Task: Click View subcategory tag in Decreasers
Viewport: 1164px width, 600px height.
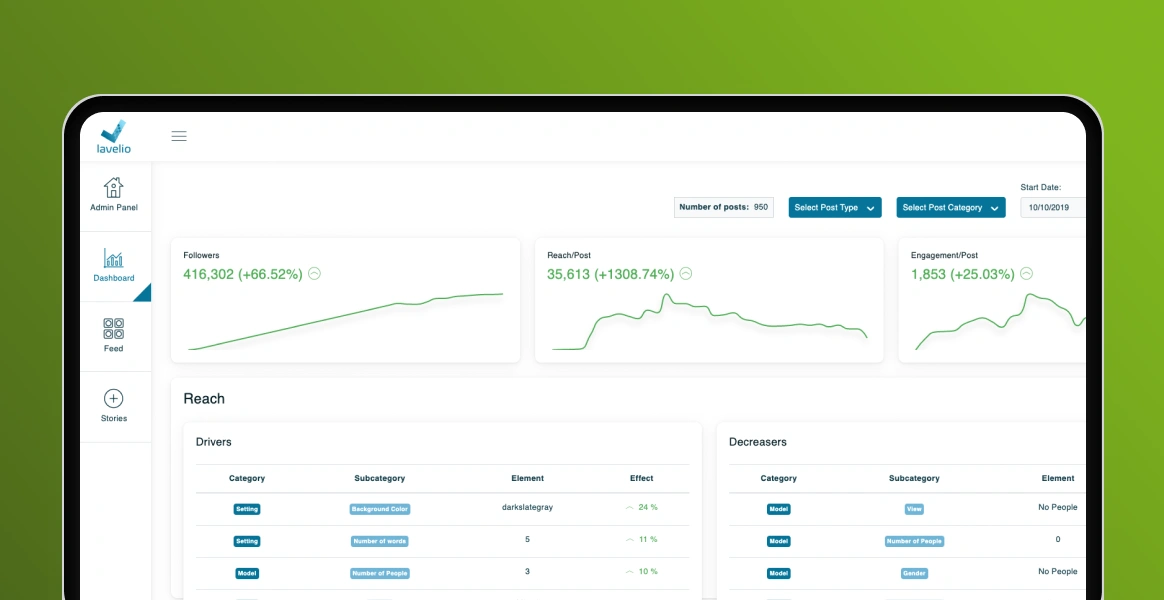Action: coord(915,509)
